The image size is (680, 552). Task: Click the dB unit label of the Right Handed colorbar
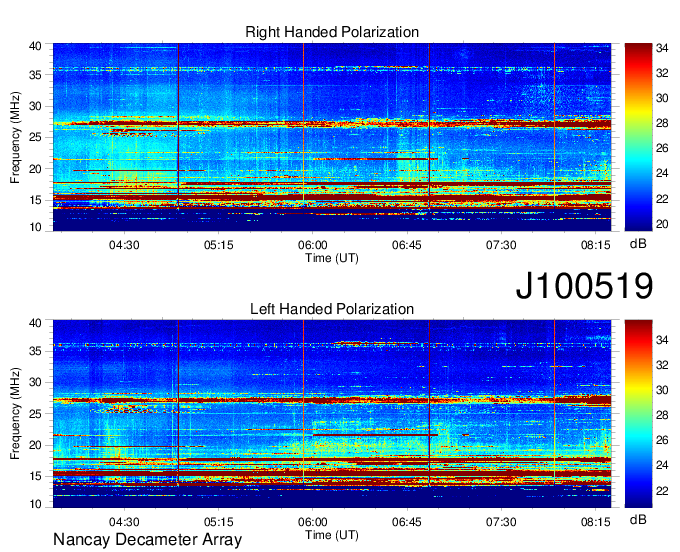click(638, 244)
